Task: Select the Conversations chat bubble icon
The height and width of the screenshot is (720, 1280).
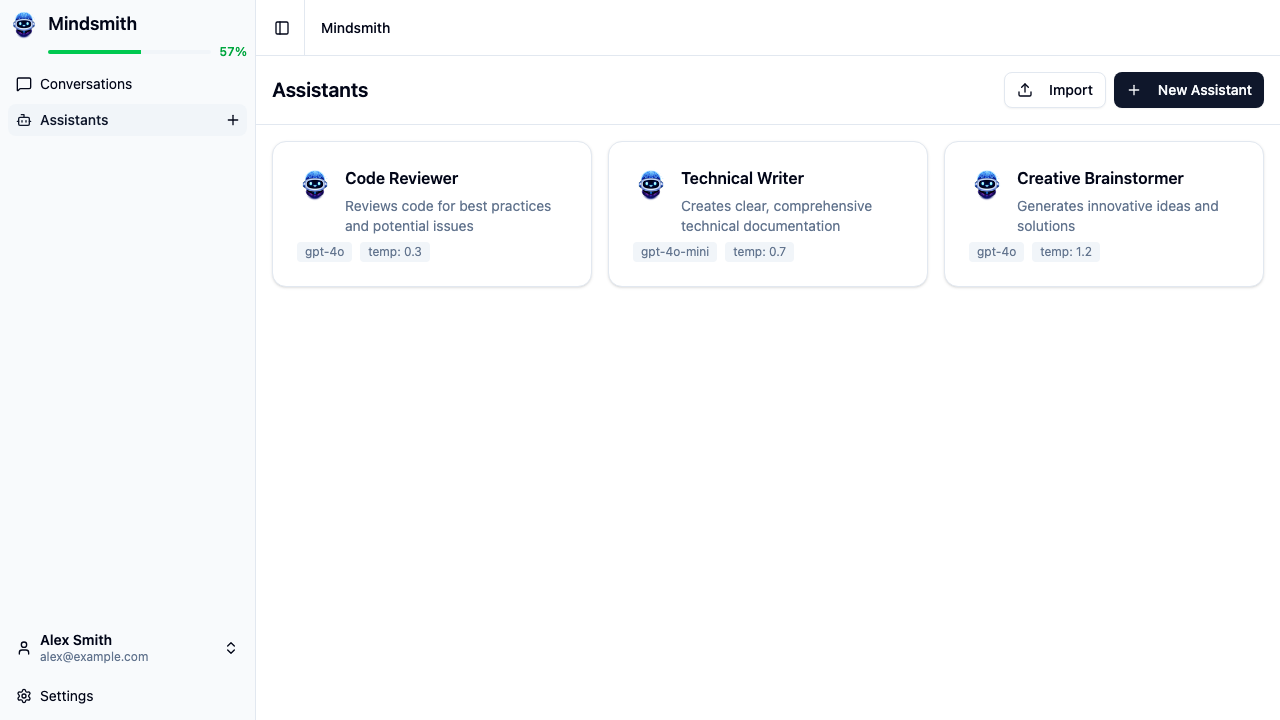Action: tap(24, 84)
